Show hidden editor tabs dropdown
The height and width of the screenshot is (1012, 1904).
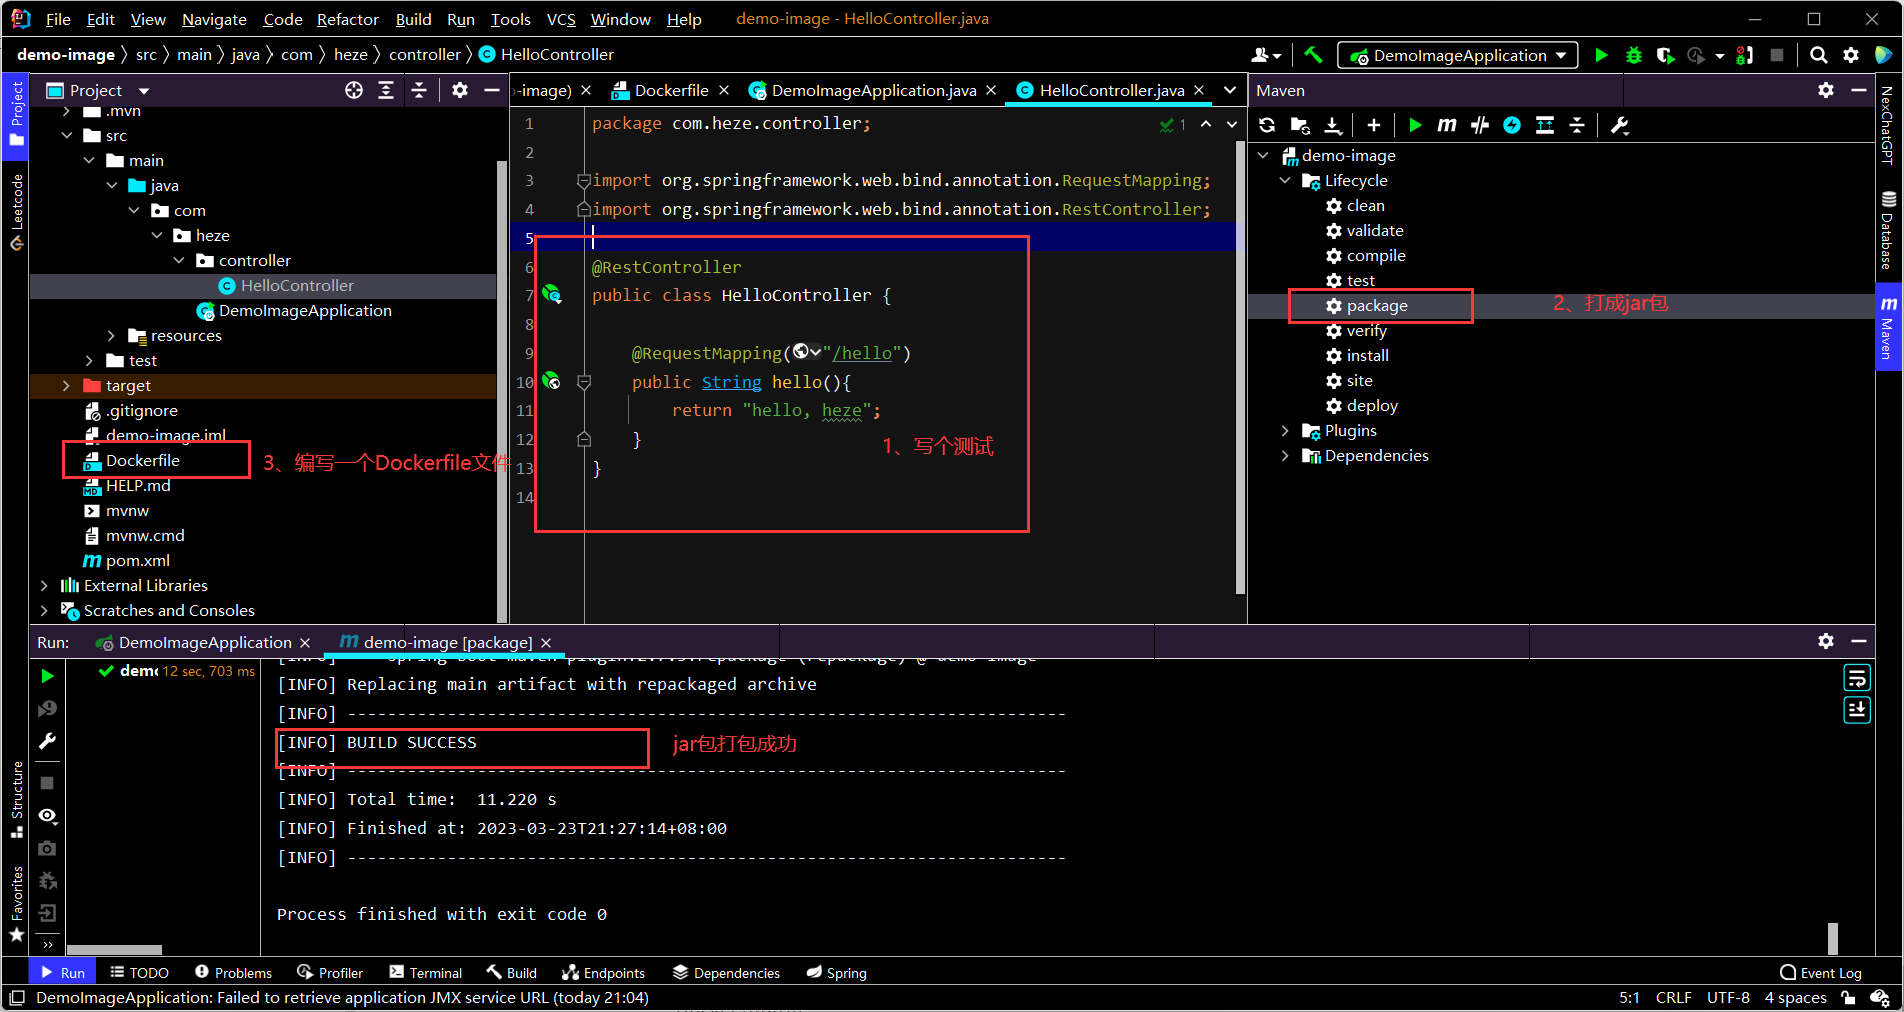pos(1230,90)
